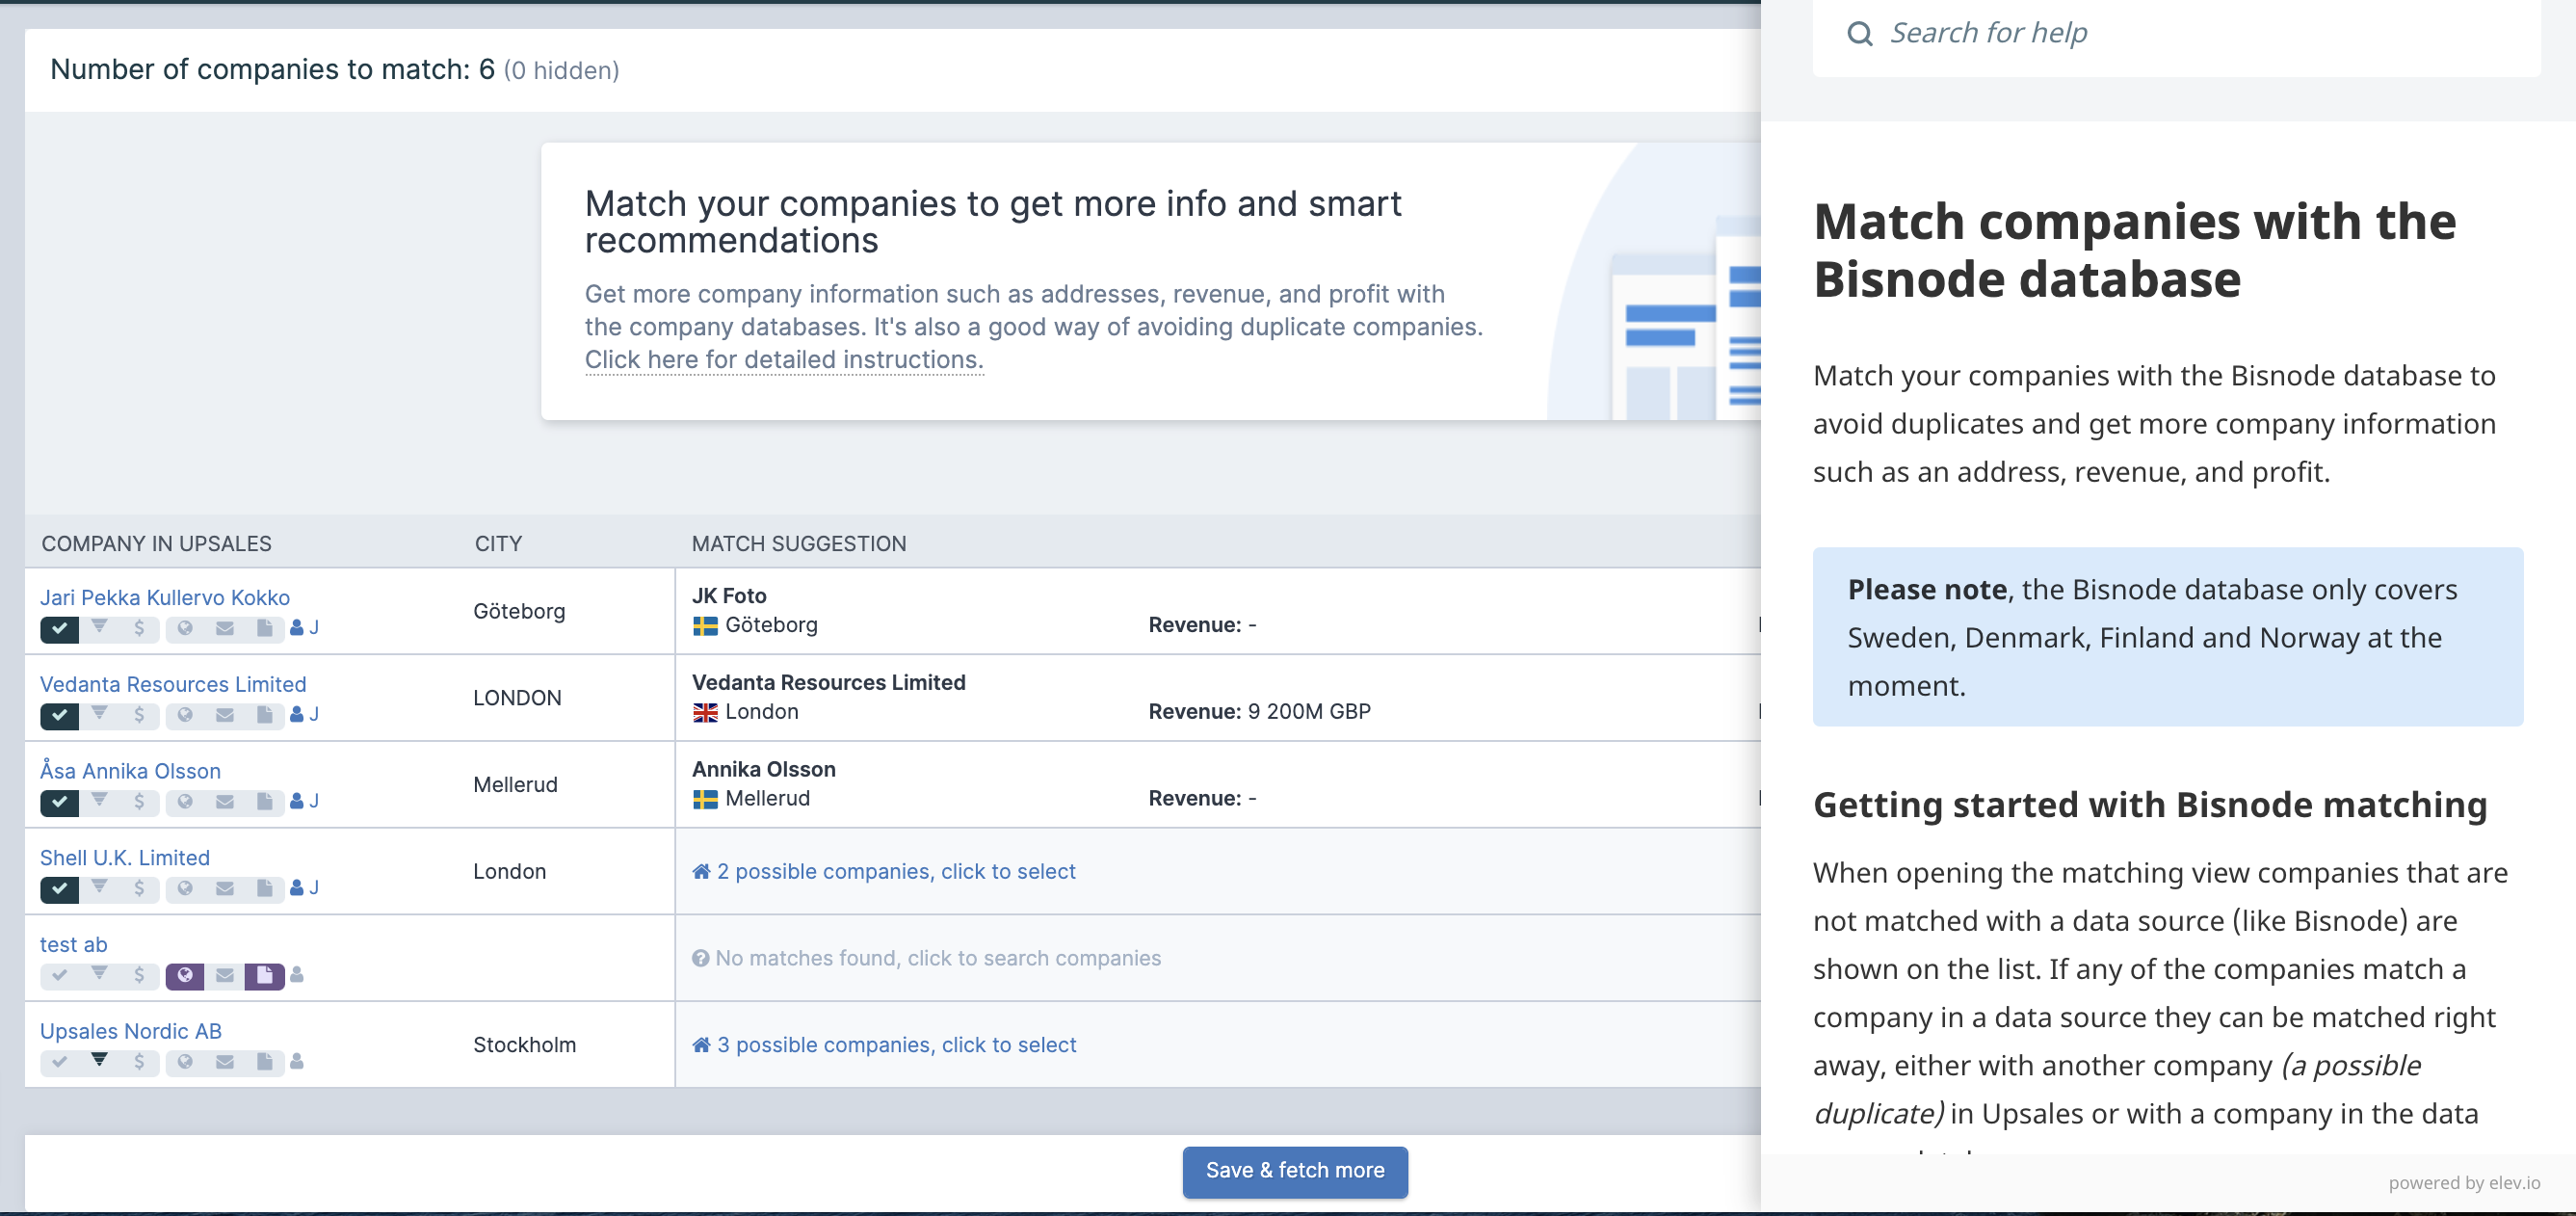Click the user icon for Jari Pekka Kullervo Kokko
The width and height of the screenshot is (2576, 1216).
pos(297,629)
